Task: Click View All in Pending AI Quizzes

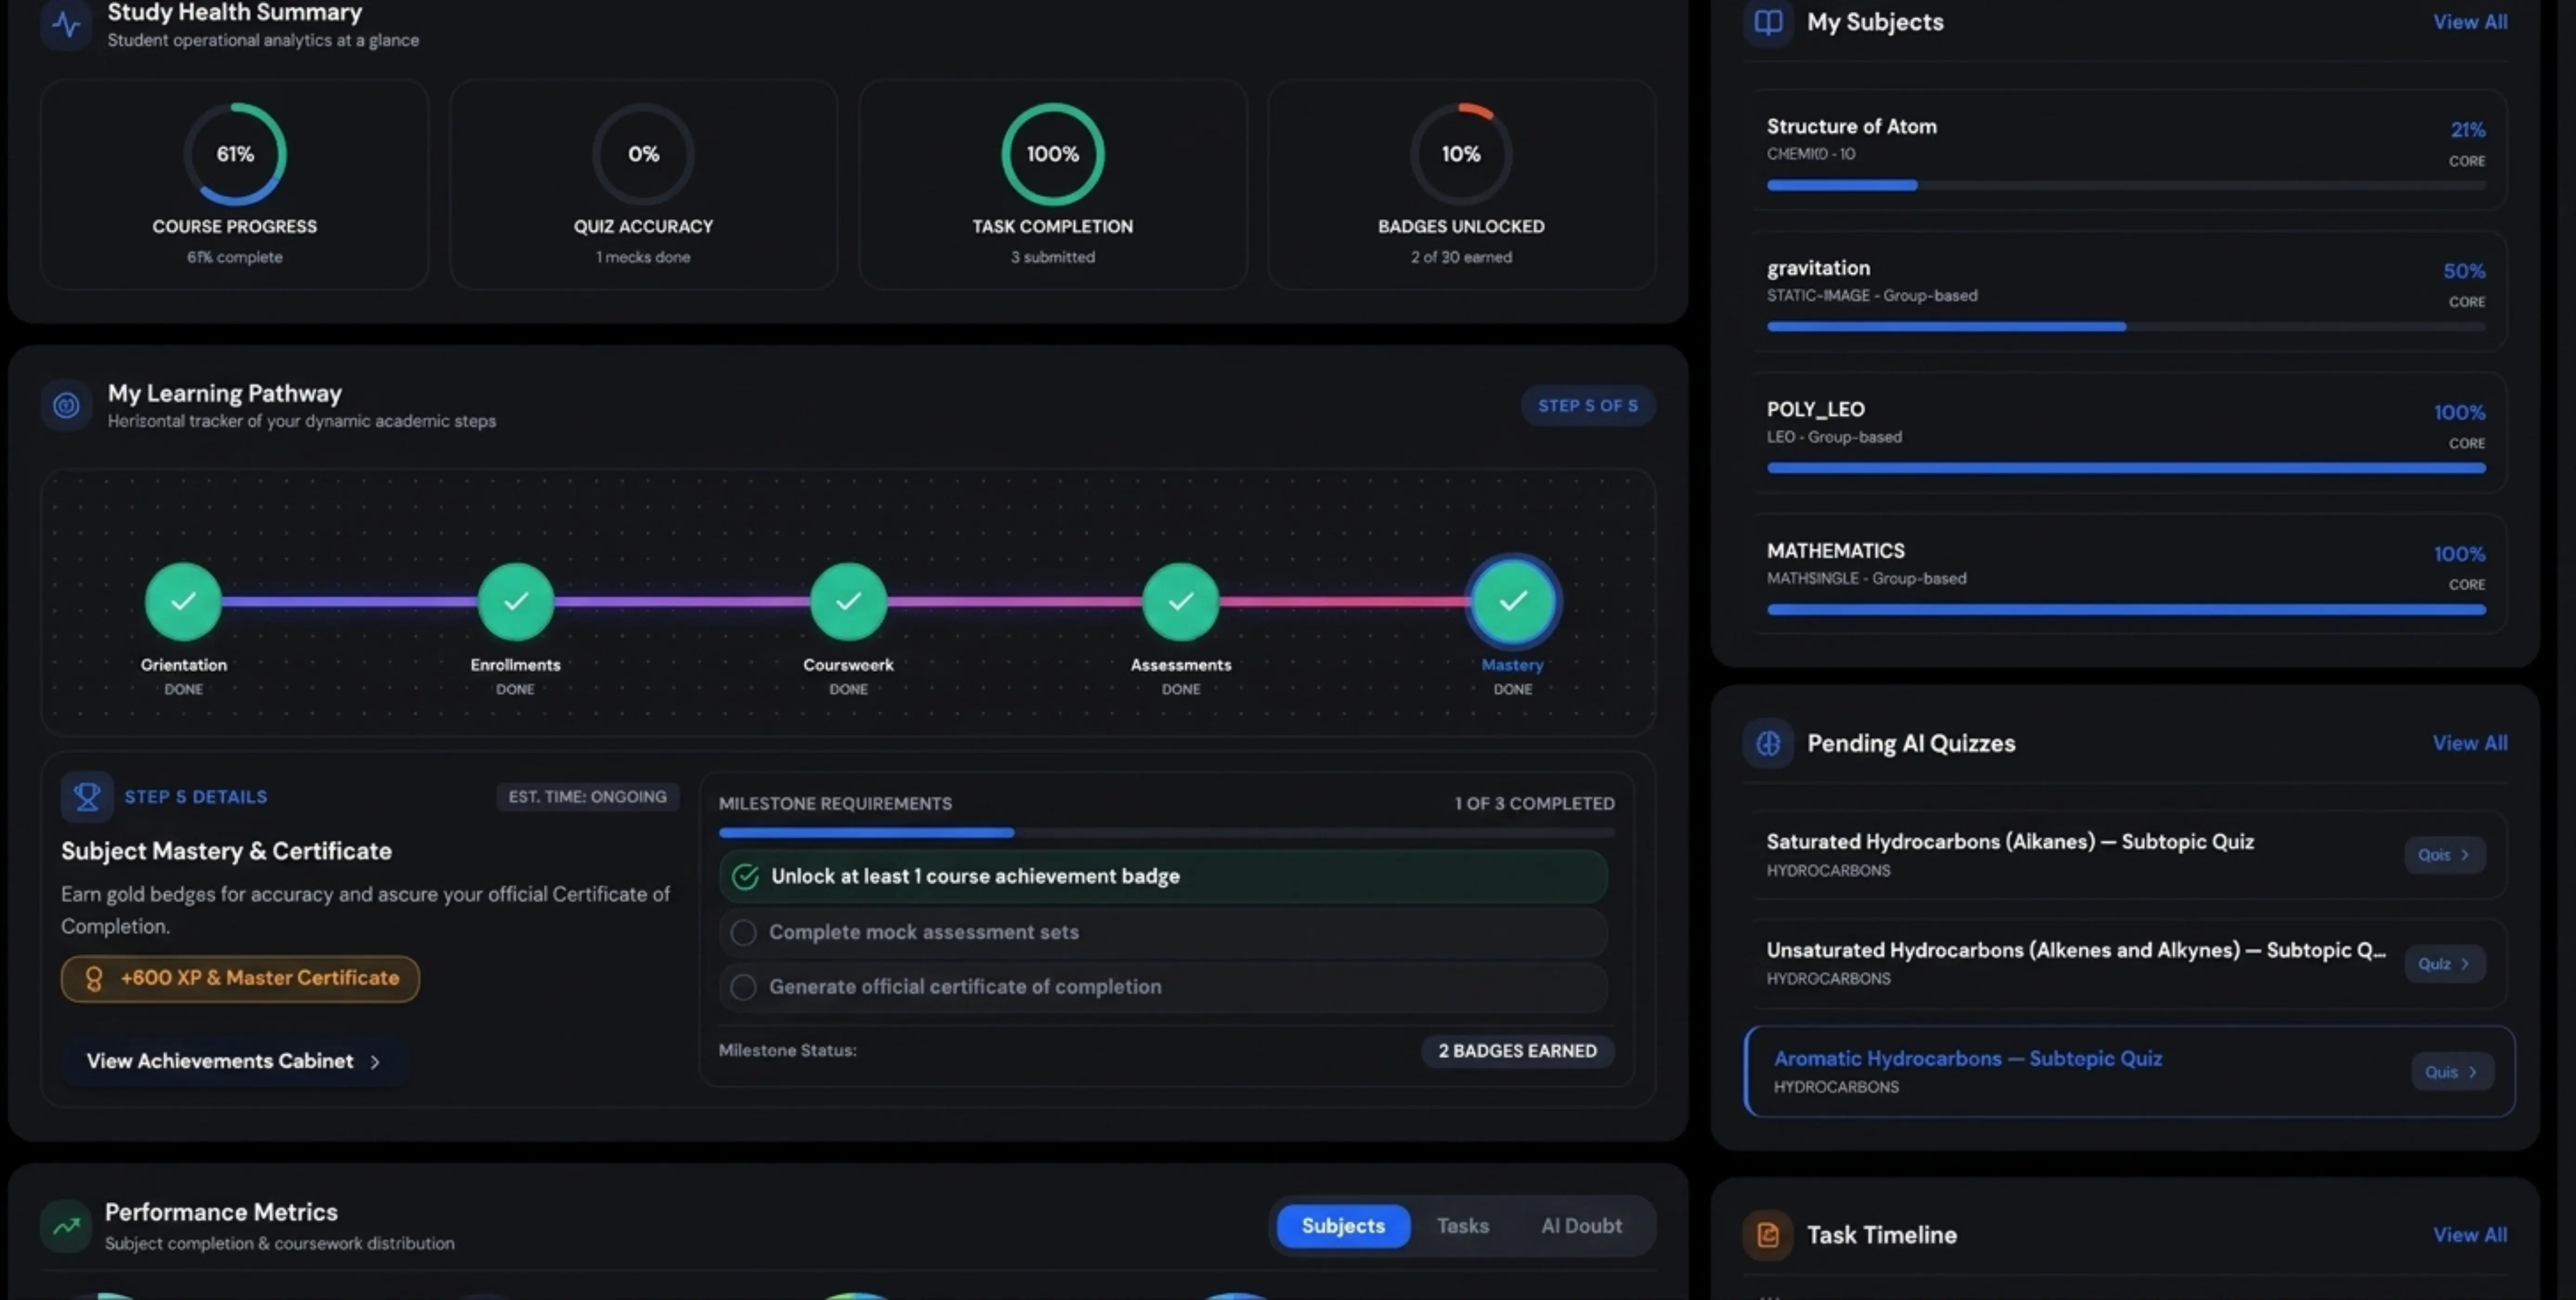Action: click(2469, 743)
